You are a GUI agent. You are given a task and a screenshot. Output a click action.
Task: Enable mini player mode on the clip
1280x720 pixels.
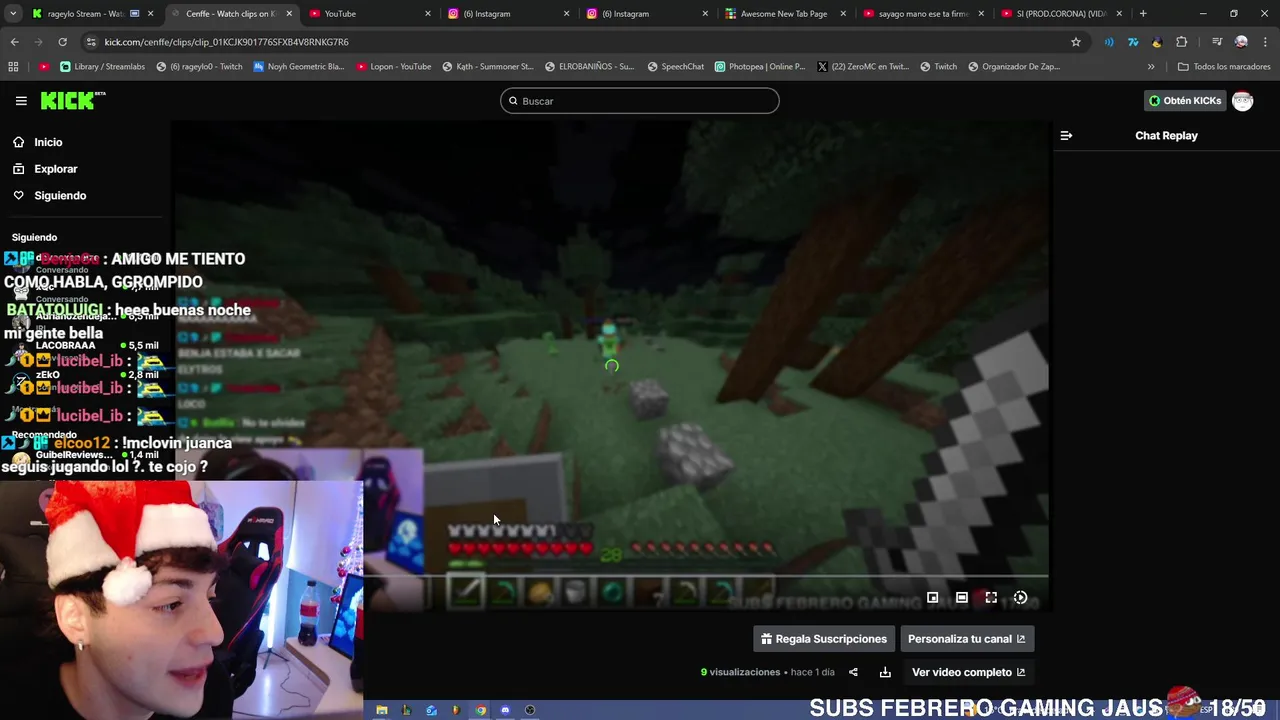(933, 598)
